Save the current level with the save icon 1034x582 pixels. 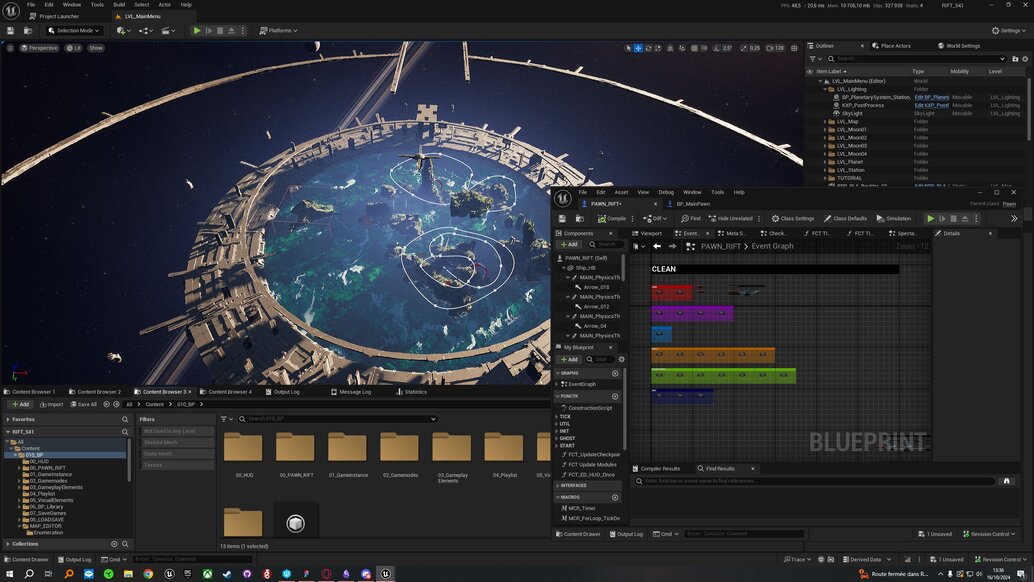[10, 31]
